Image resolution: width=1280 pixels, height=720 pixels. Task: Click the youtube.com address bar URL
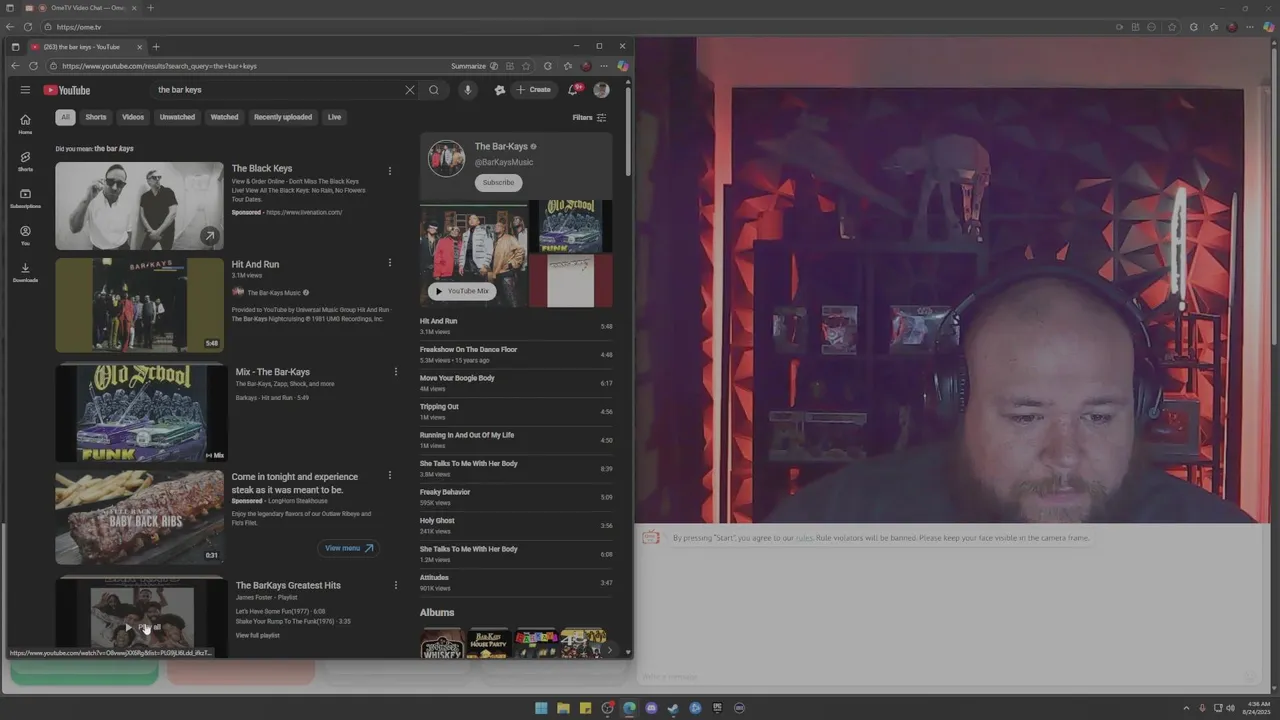[x=160, y=66]
